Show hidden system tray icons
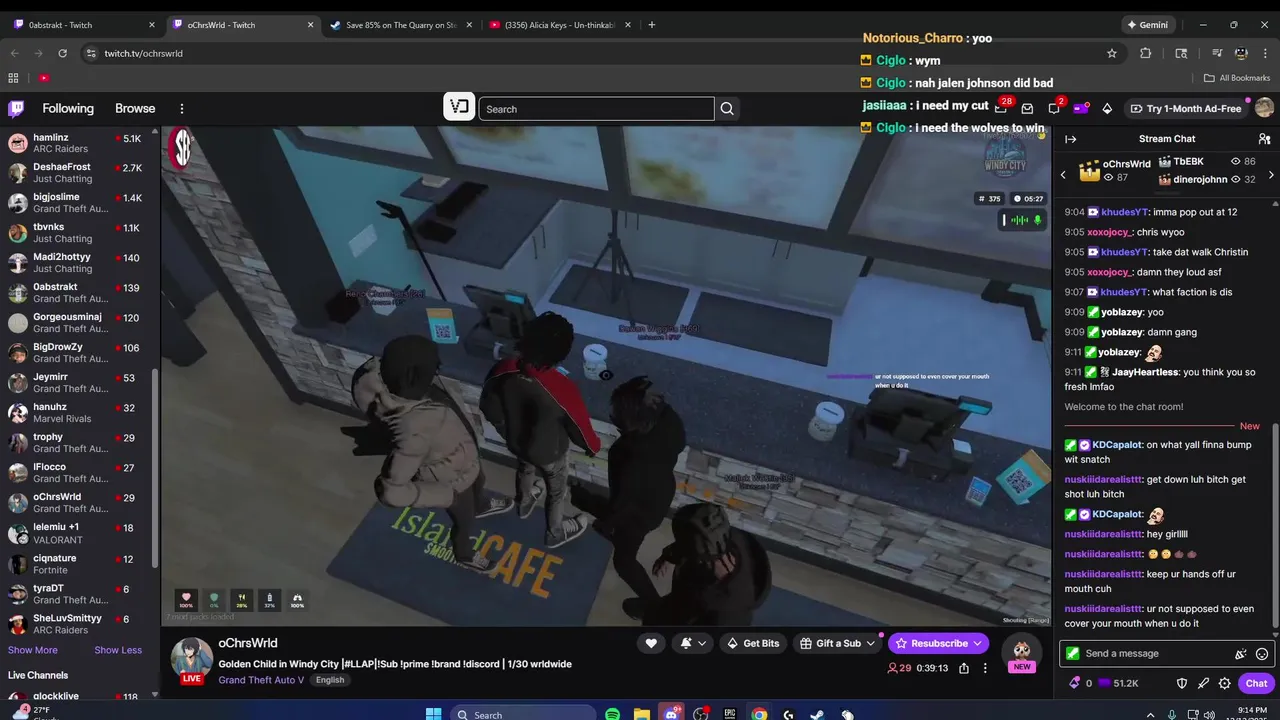The image size is (1280, 720). (x=1149, y=714)
